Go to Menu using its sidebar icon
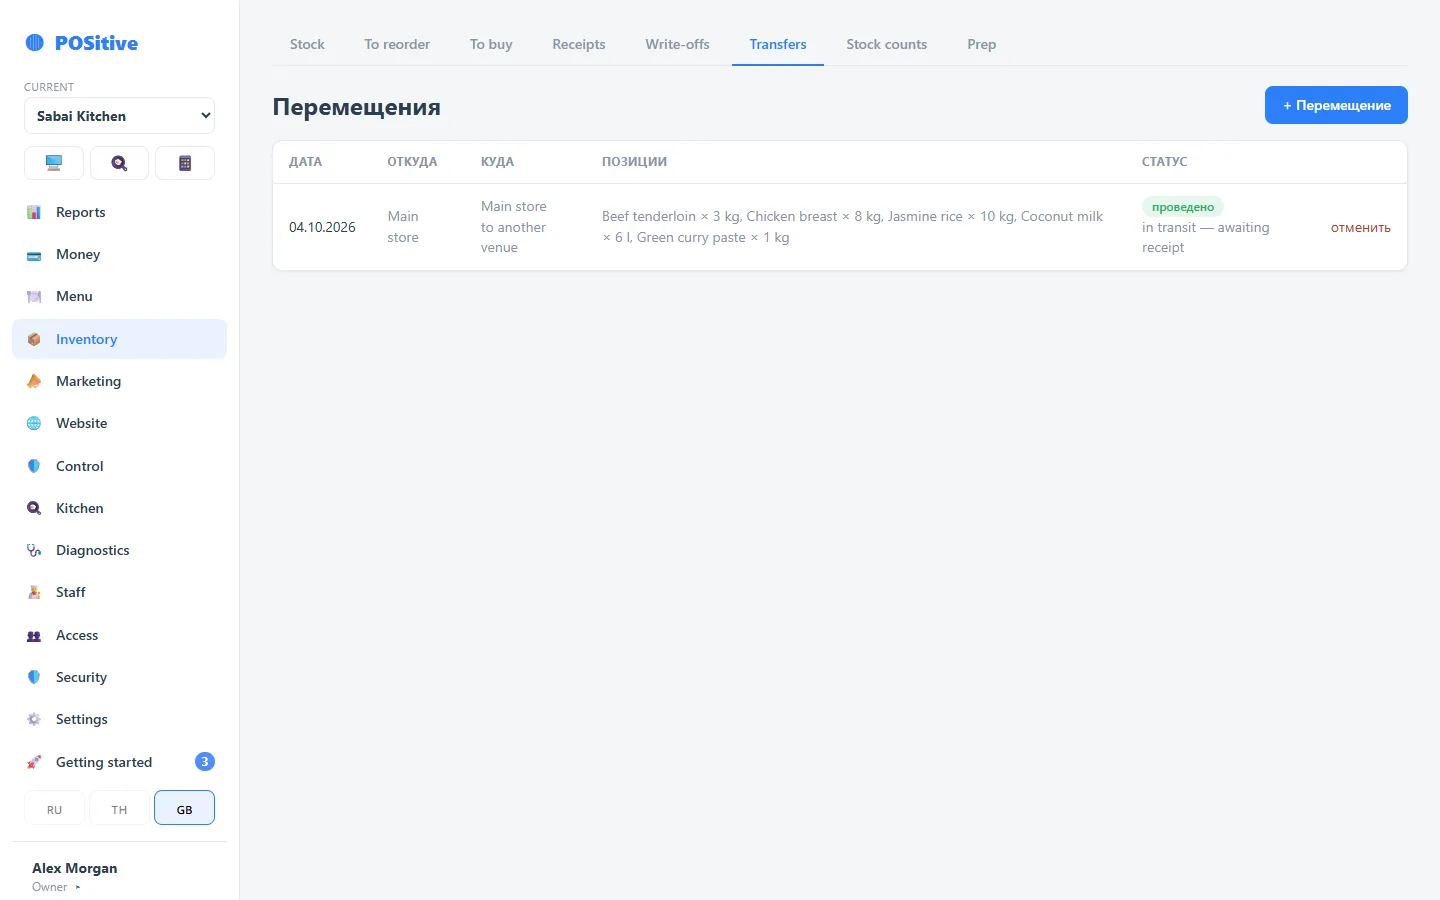The image size is (1440, 900). coord(34,297)
